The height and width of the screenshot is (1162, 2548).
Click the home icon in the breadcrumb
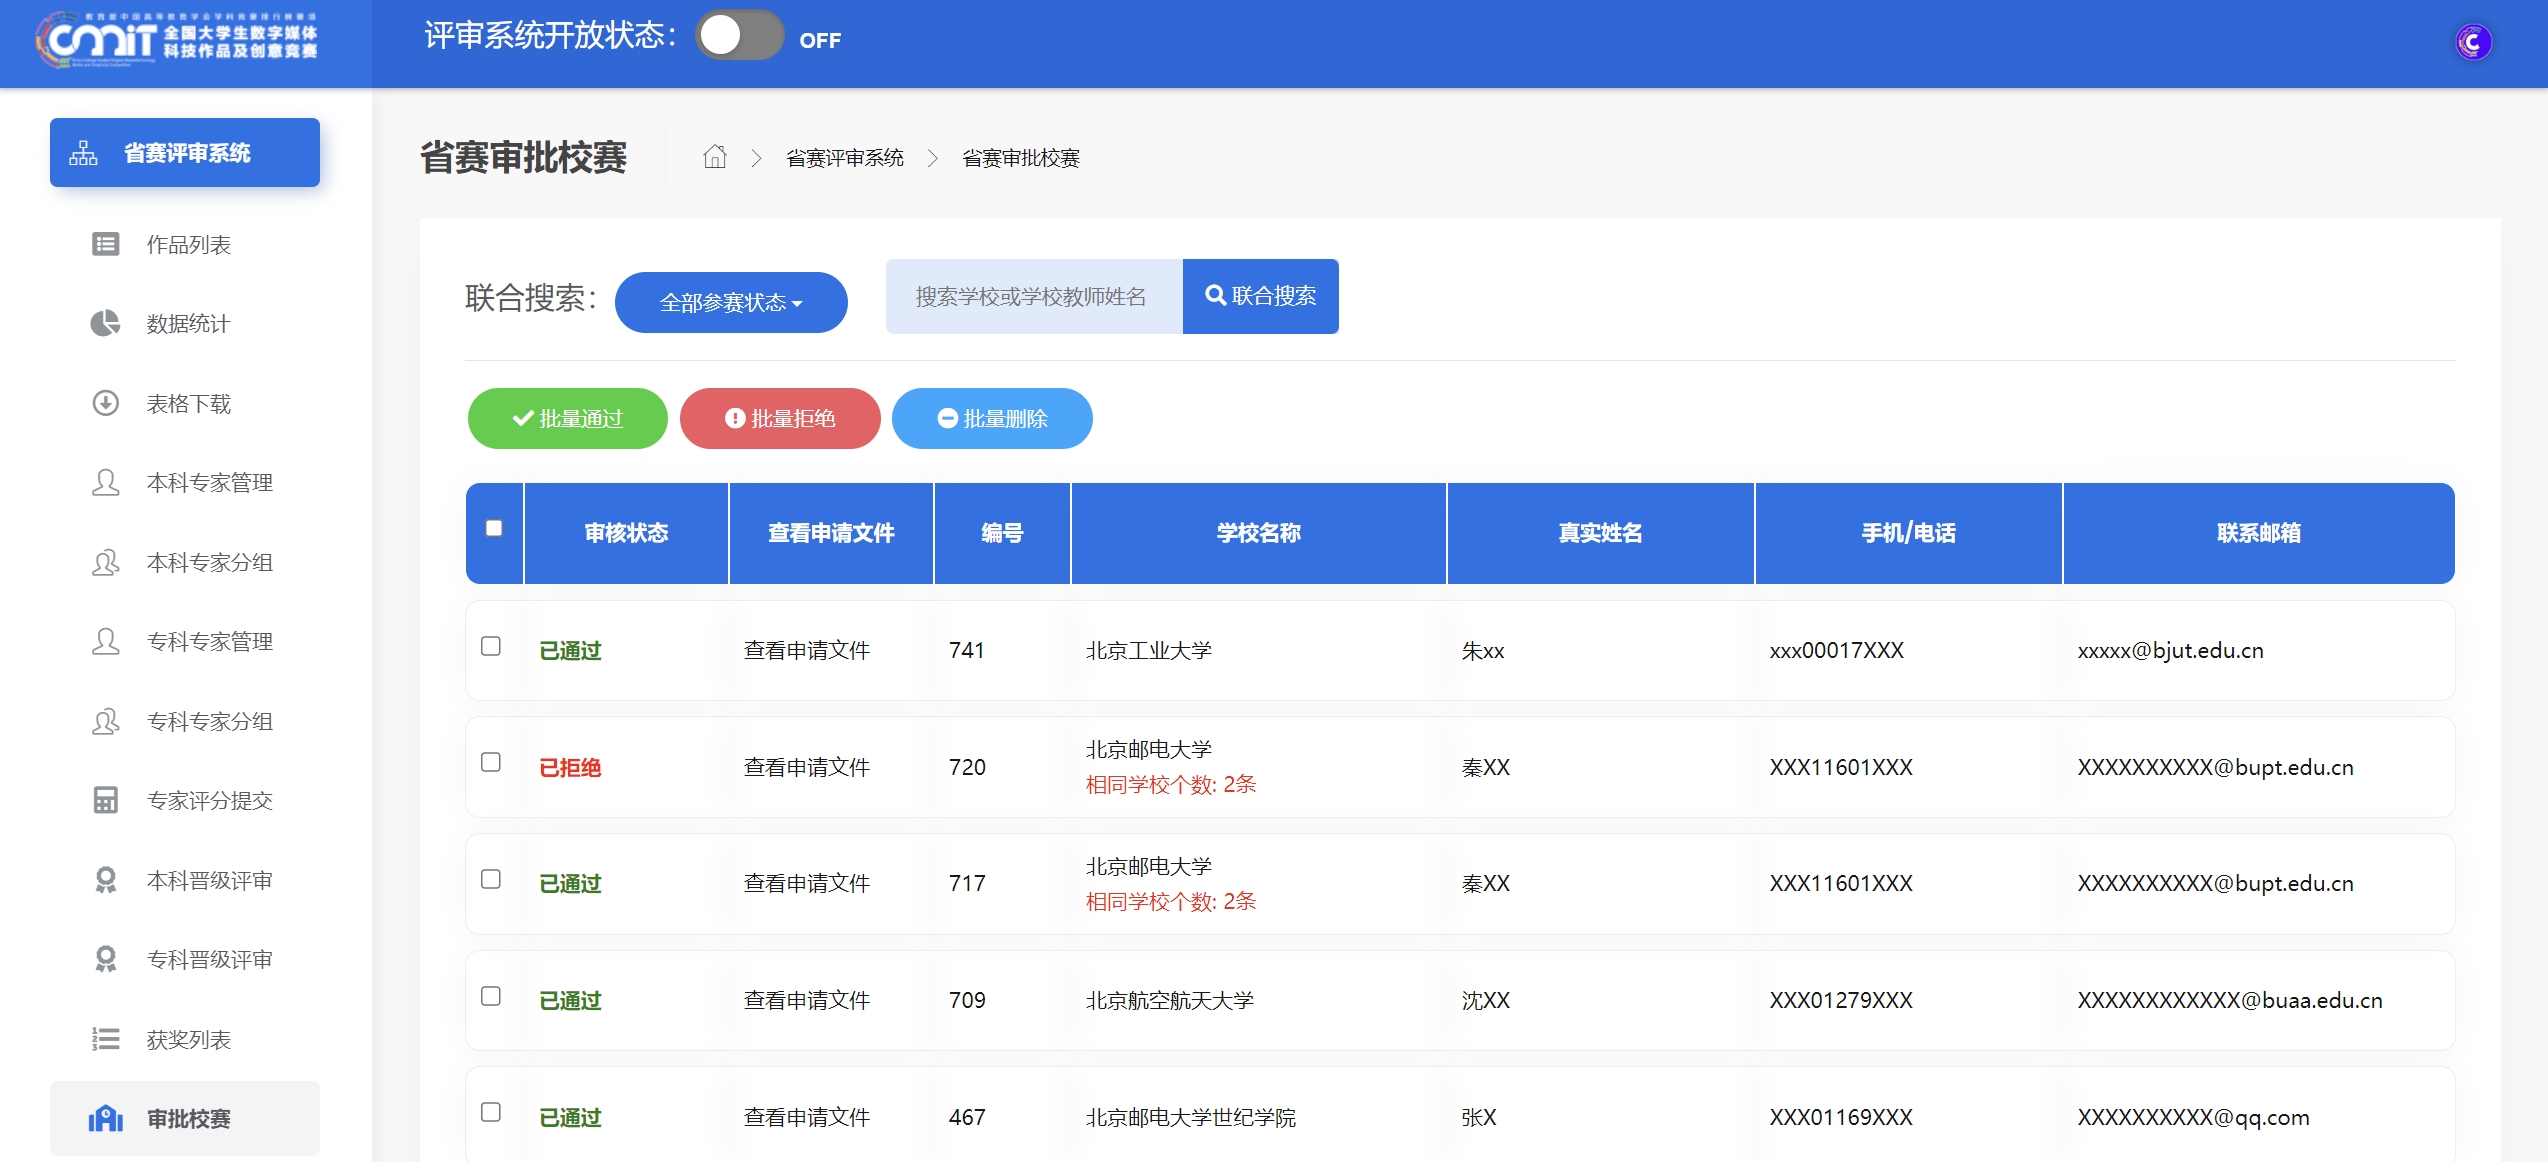(x=714, y=157)
